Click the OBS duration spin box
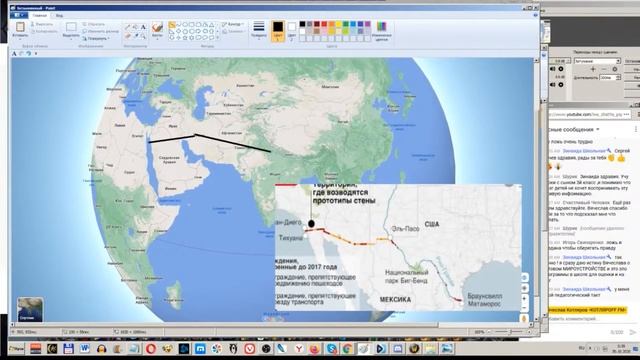 (610, 77)
